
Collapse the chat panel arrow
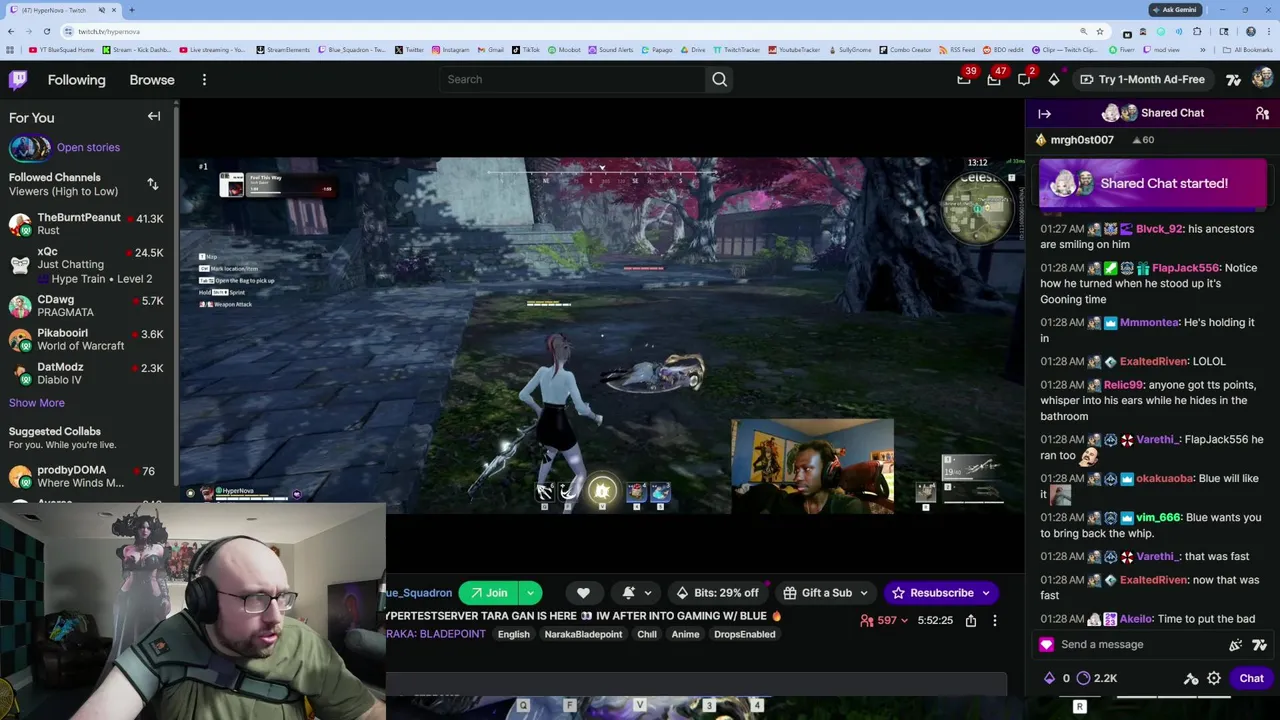pyautogui.click(x=1044, y=113)
